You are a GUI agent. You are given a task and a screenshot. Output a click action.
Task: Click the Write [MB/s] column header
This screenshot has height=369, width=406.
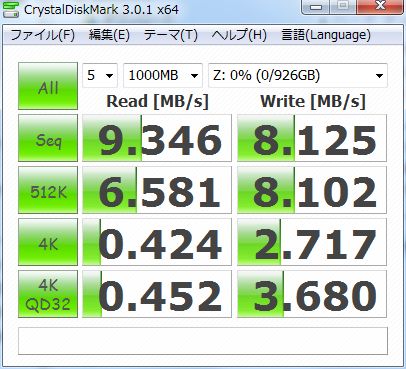(313, 101)
